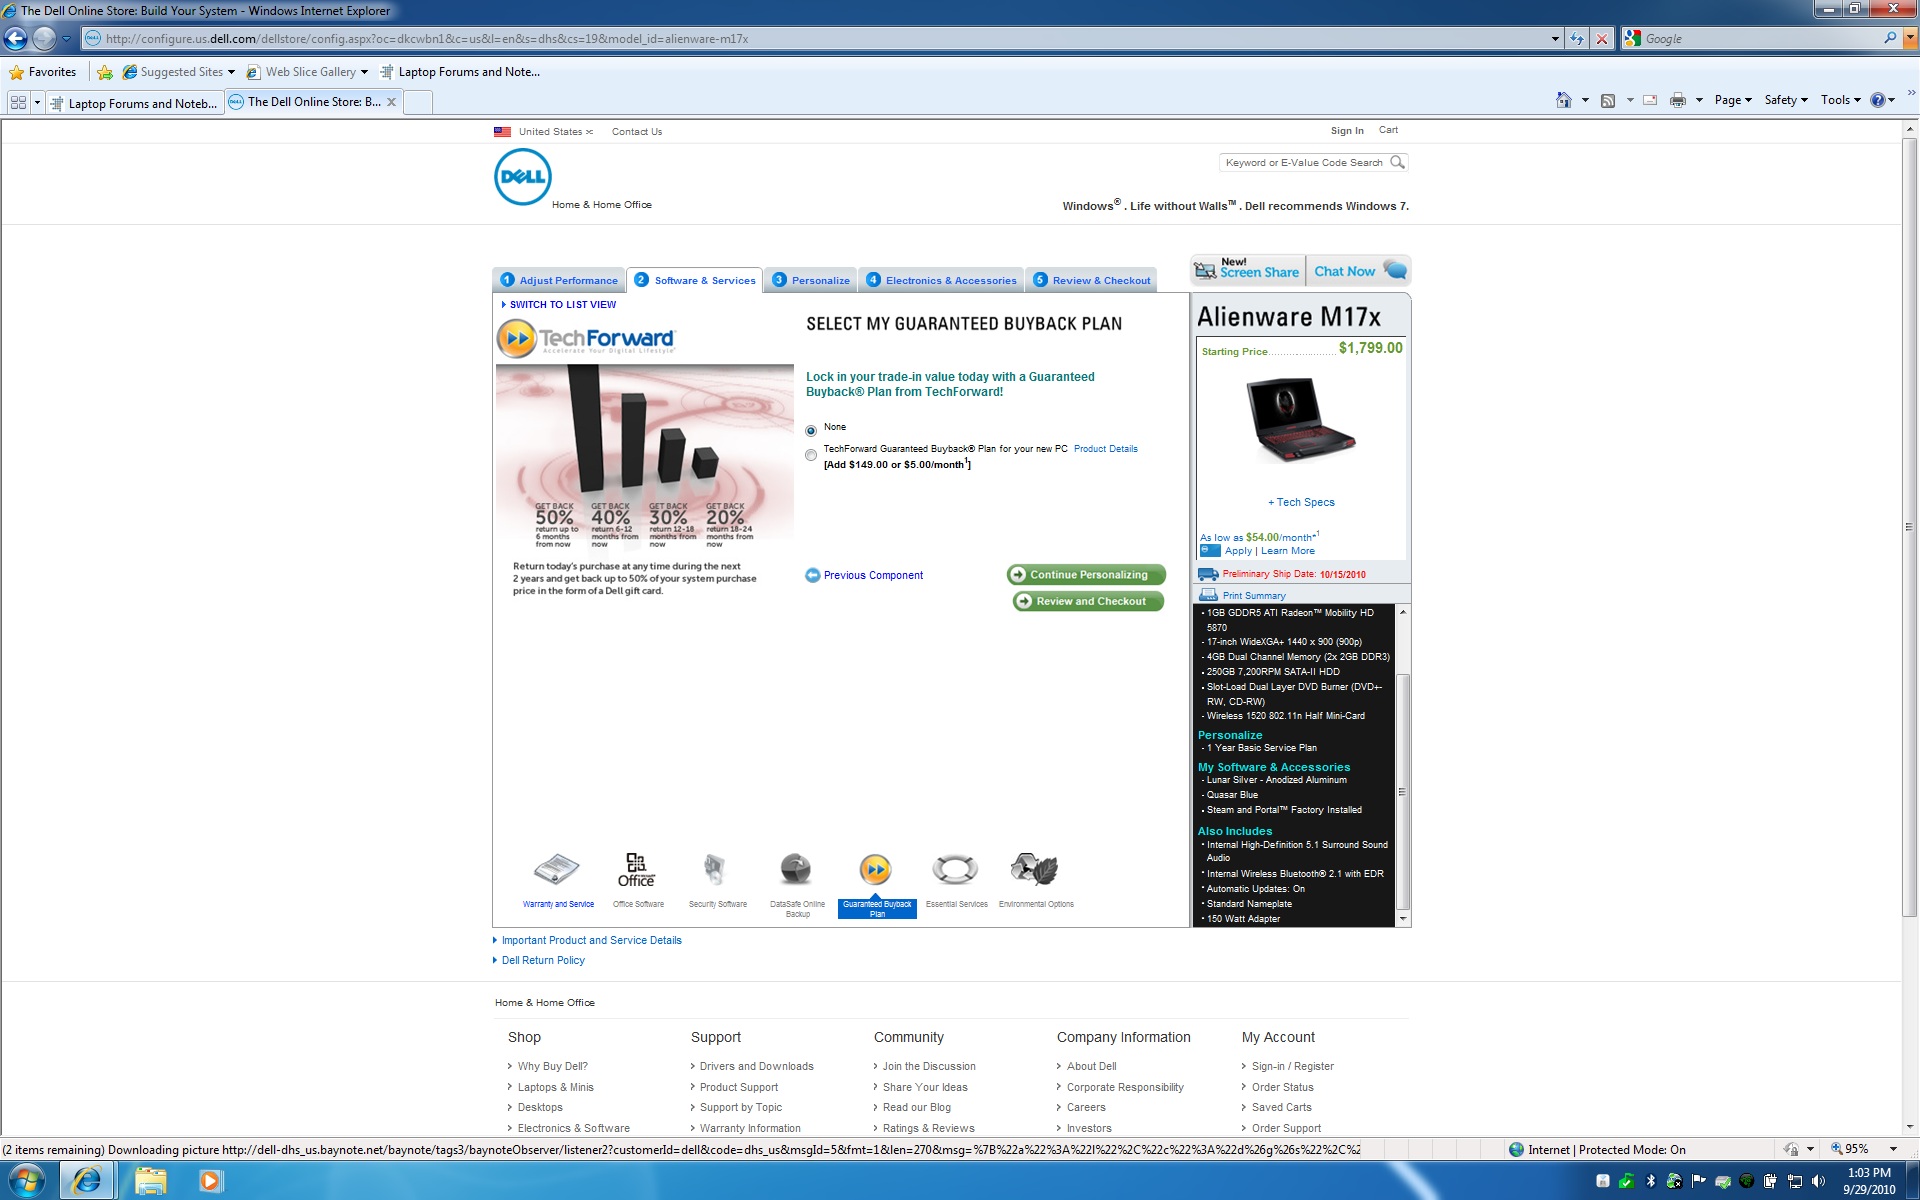Open Chat Now button
Image resolution: width=1920 pixels, height=1200 pixels.
(1359, 271)
